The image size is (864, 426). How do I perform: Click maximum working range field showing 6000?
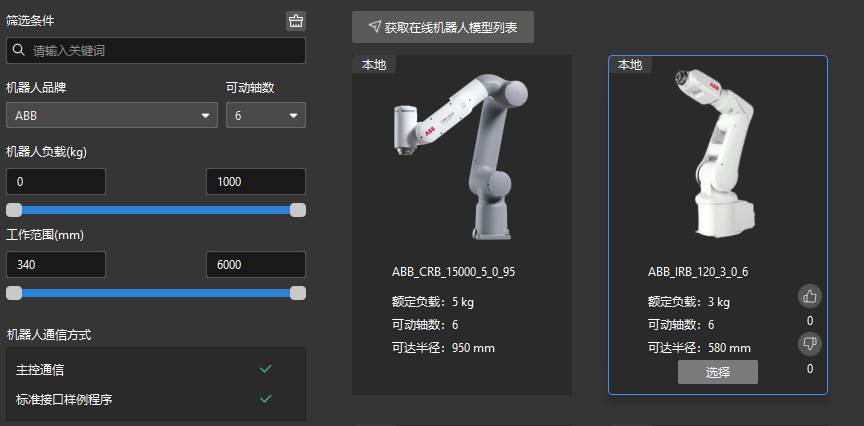point(256,265)
